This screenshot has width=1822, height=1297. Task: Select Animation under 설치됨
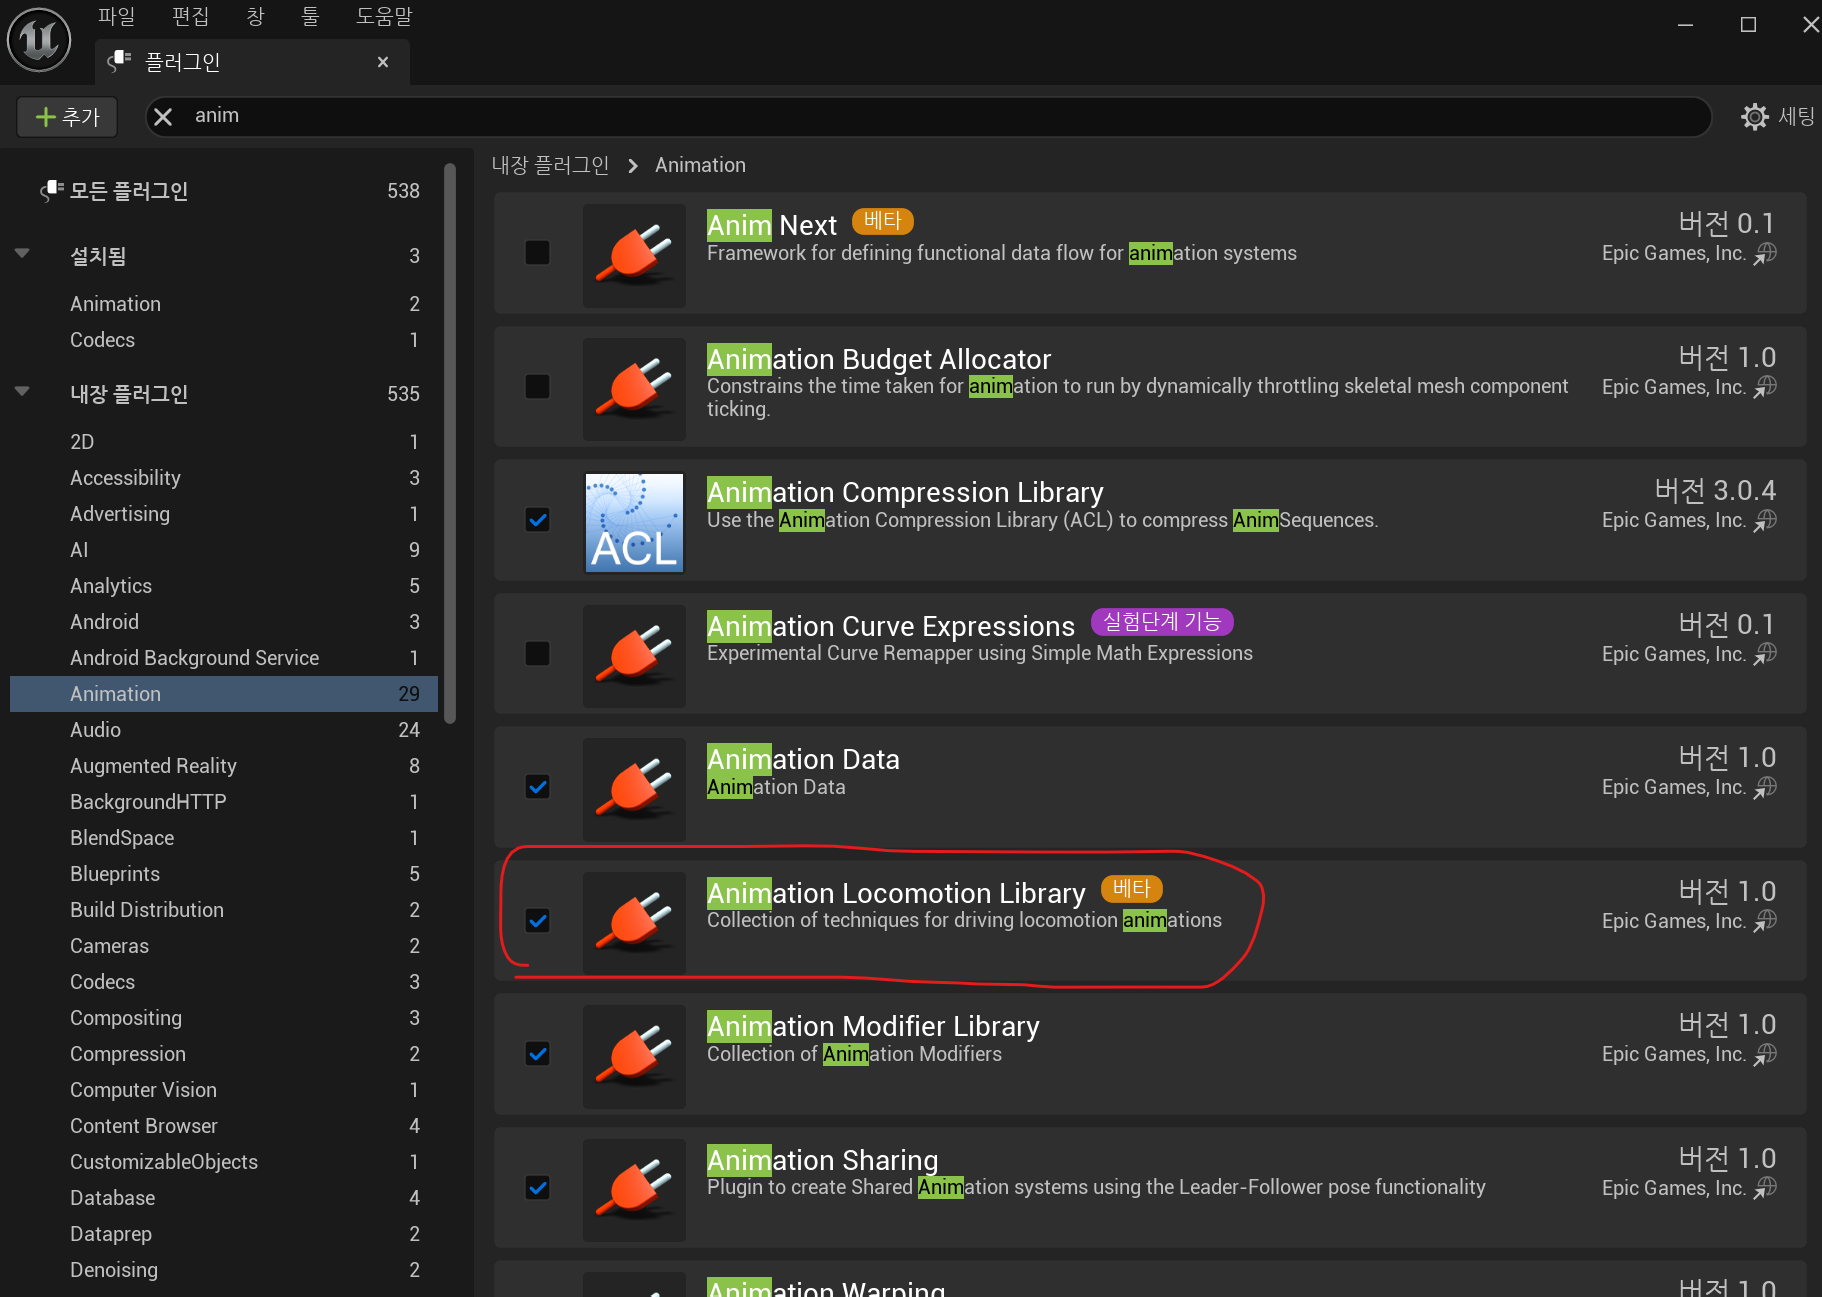point(224,304)
